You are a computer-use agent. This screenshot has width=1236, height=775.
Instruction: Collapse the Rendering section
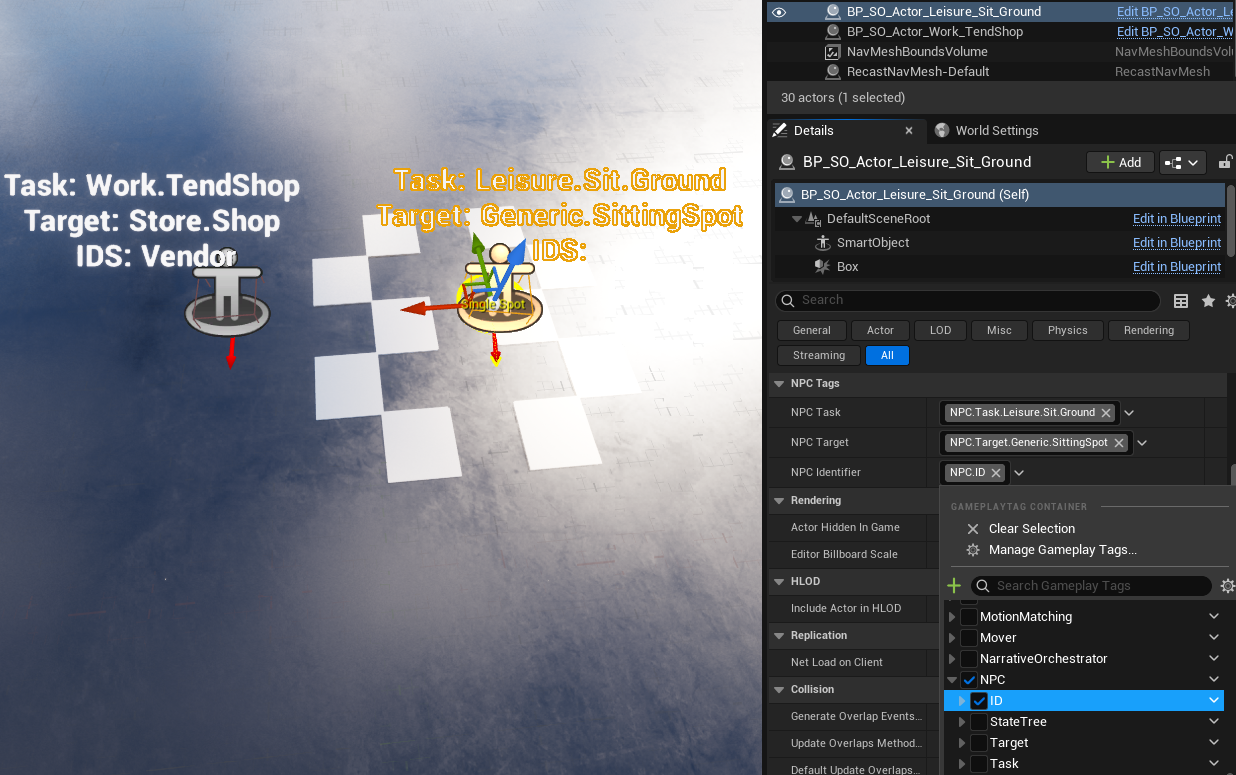click(x=778, y=500)
